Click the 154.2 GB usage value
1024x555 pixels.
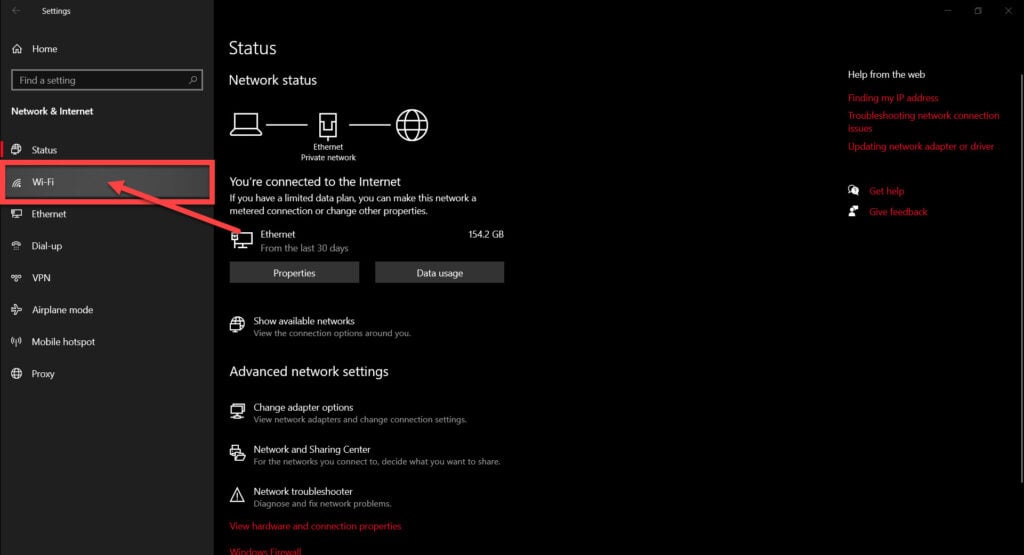click(486, 234)
